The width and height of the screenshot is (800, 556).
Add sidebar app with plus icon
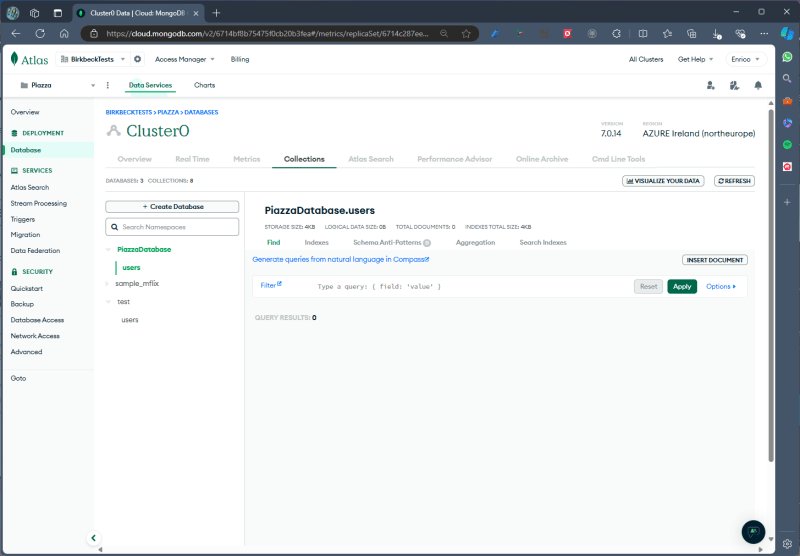[787, 203]
